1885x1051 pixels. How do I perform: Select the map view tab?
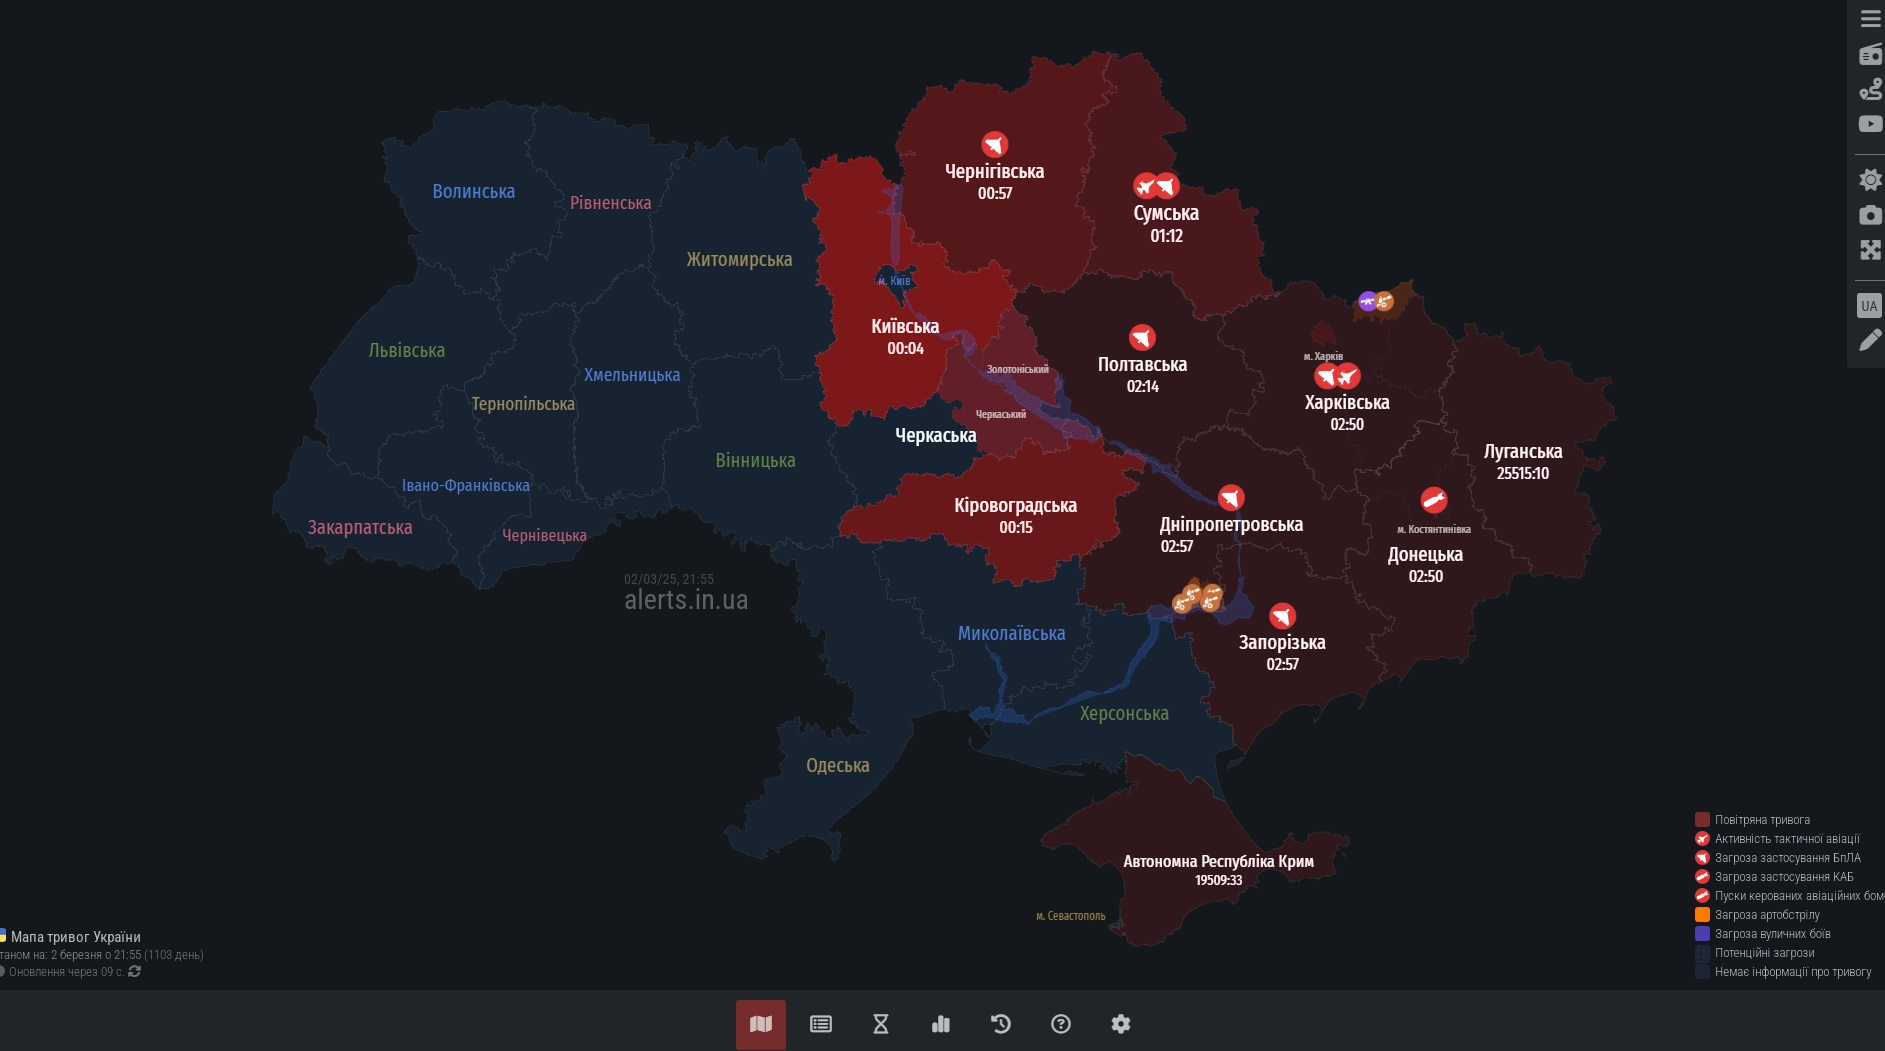[x=761, y=1024]
